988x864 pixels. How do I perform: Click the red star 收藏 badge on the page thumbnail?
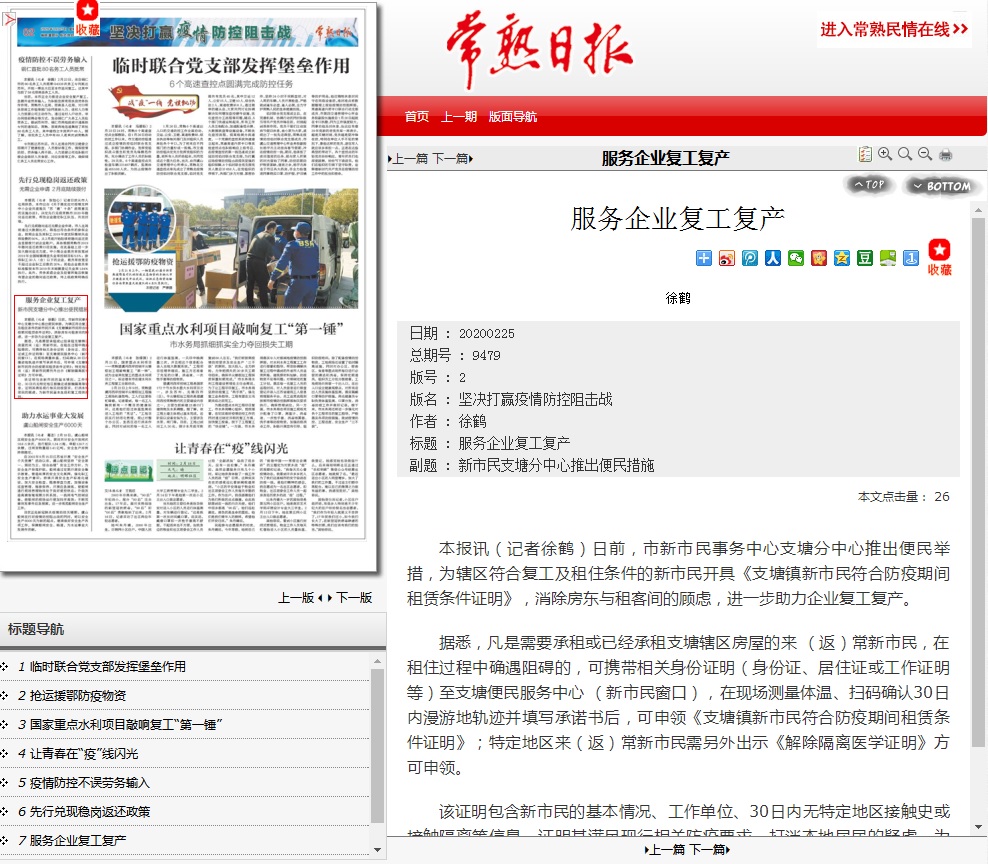pyautogui.click(x=88, y=18)
